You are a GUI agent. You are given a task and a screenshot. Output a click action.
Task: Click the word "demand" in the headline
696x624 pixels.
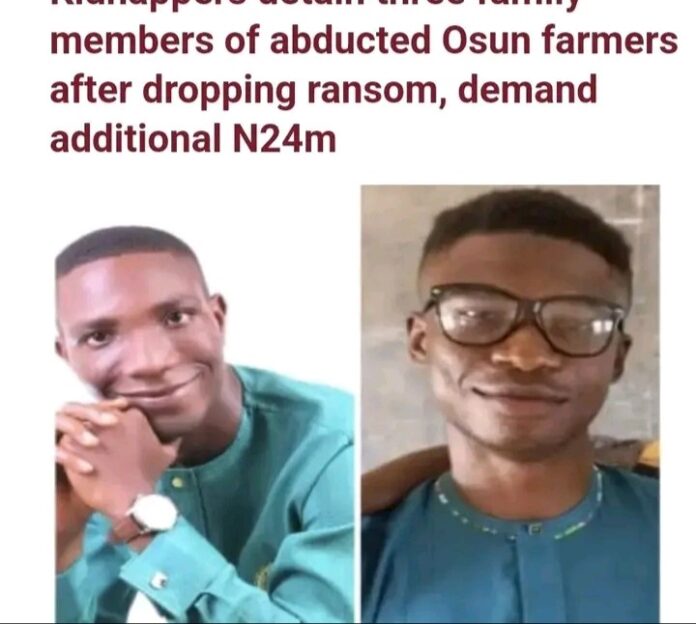click(x=527, y=88)
